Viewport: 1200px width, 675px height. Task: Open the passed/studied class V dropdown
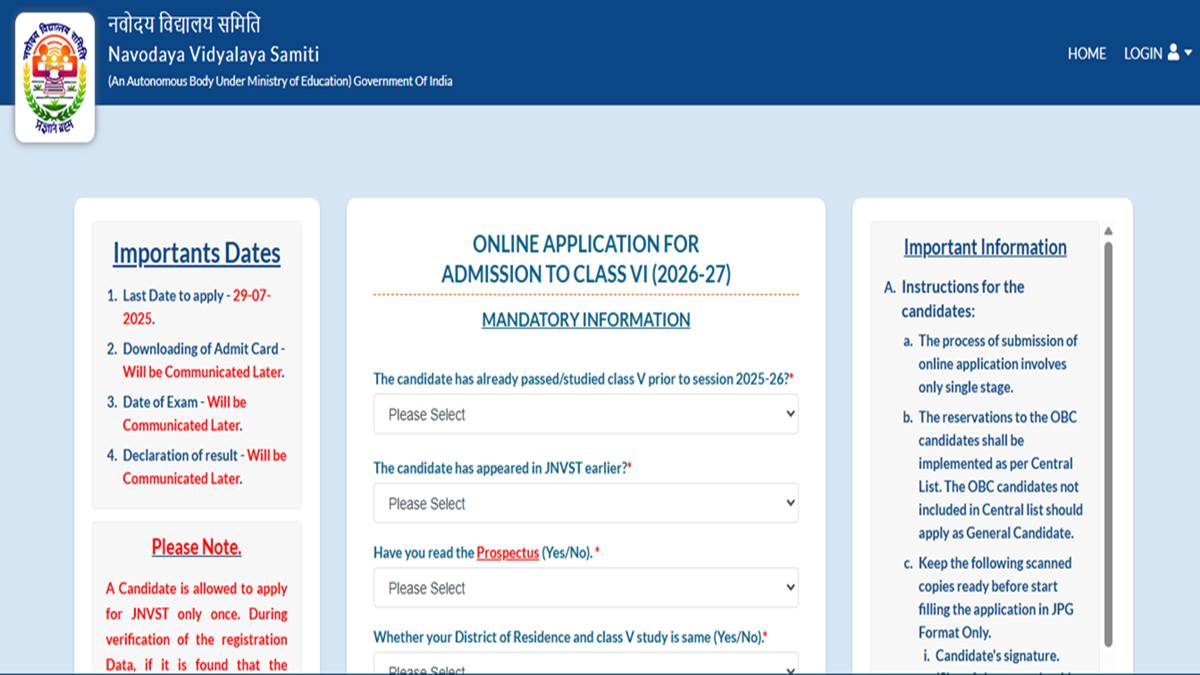[x=585, y=414]
